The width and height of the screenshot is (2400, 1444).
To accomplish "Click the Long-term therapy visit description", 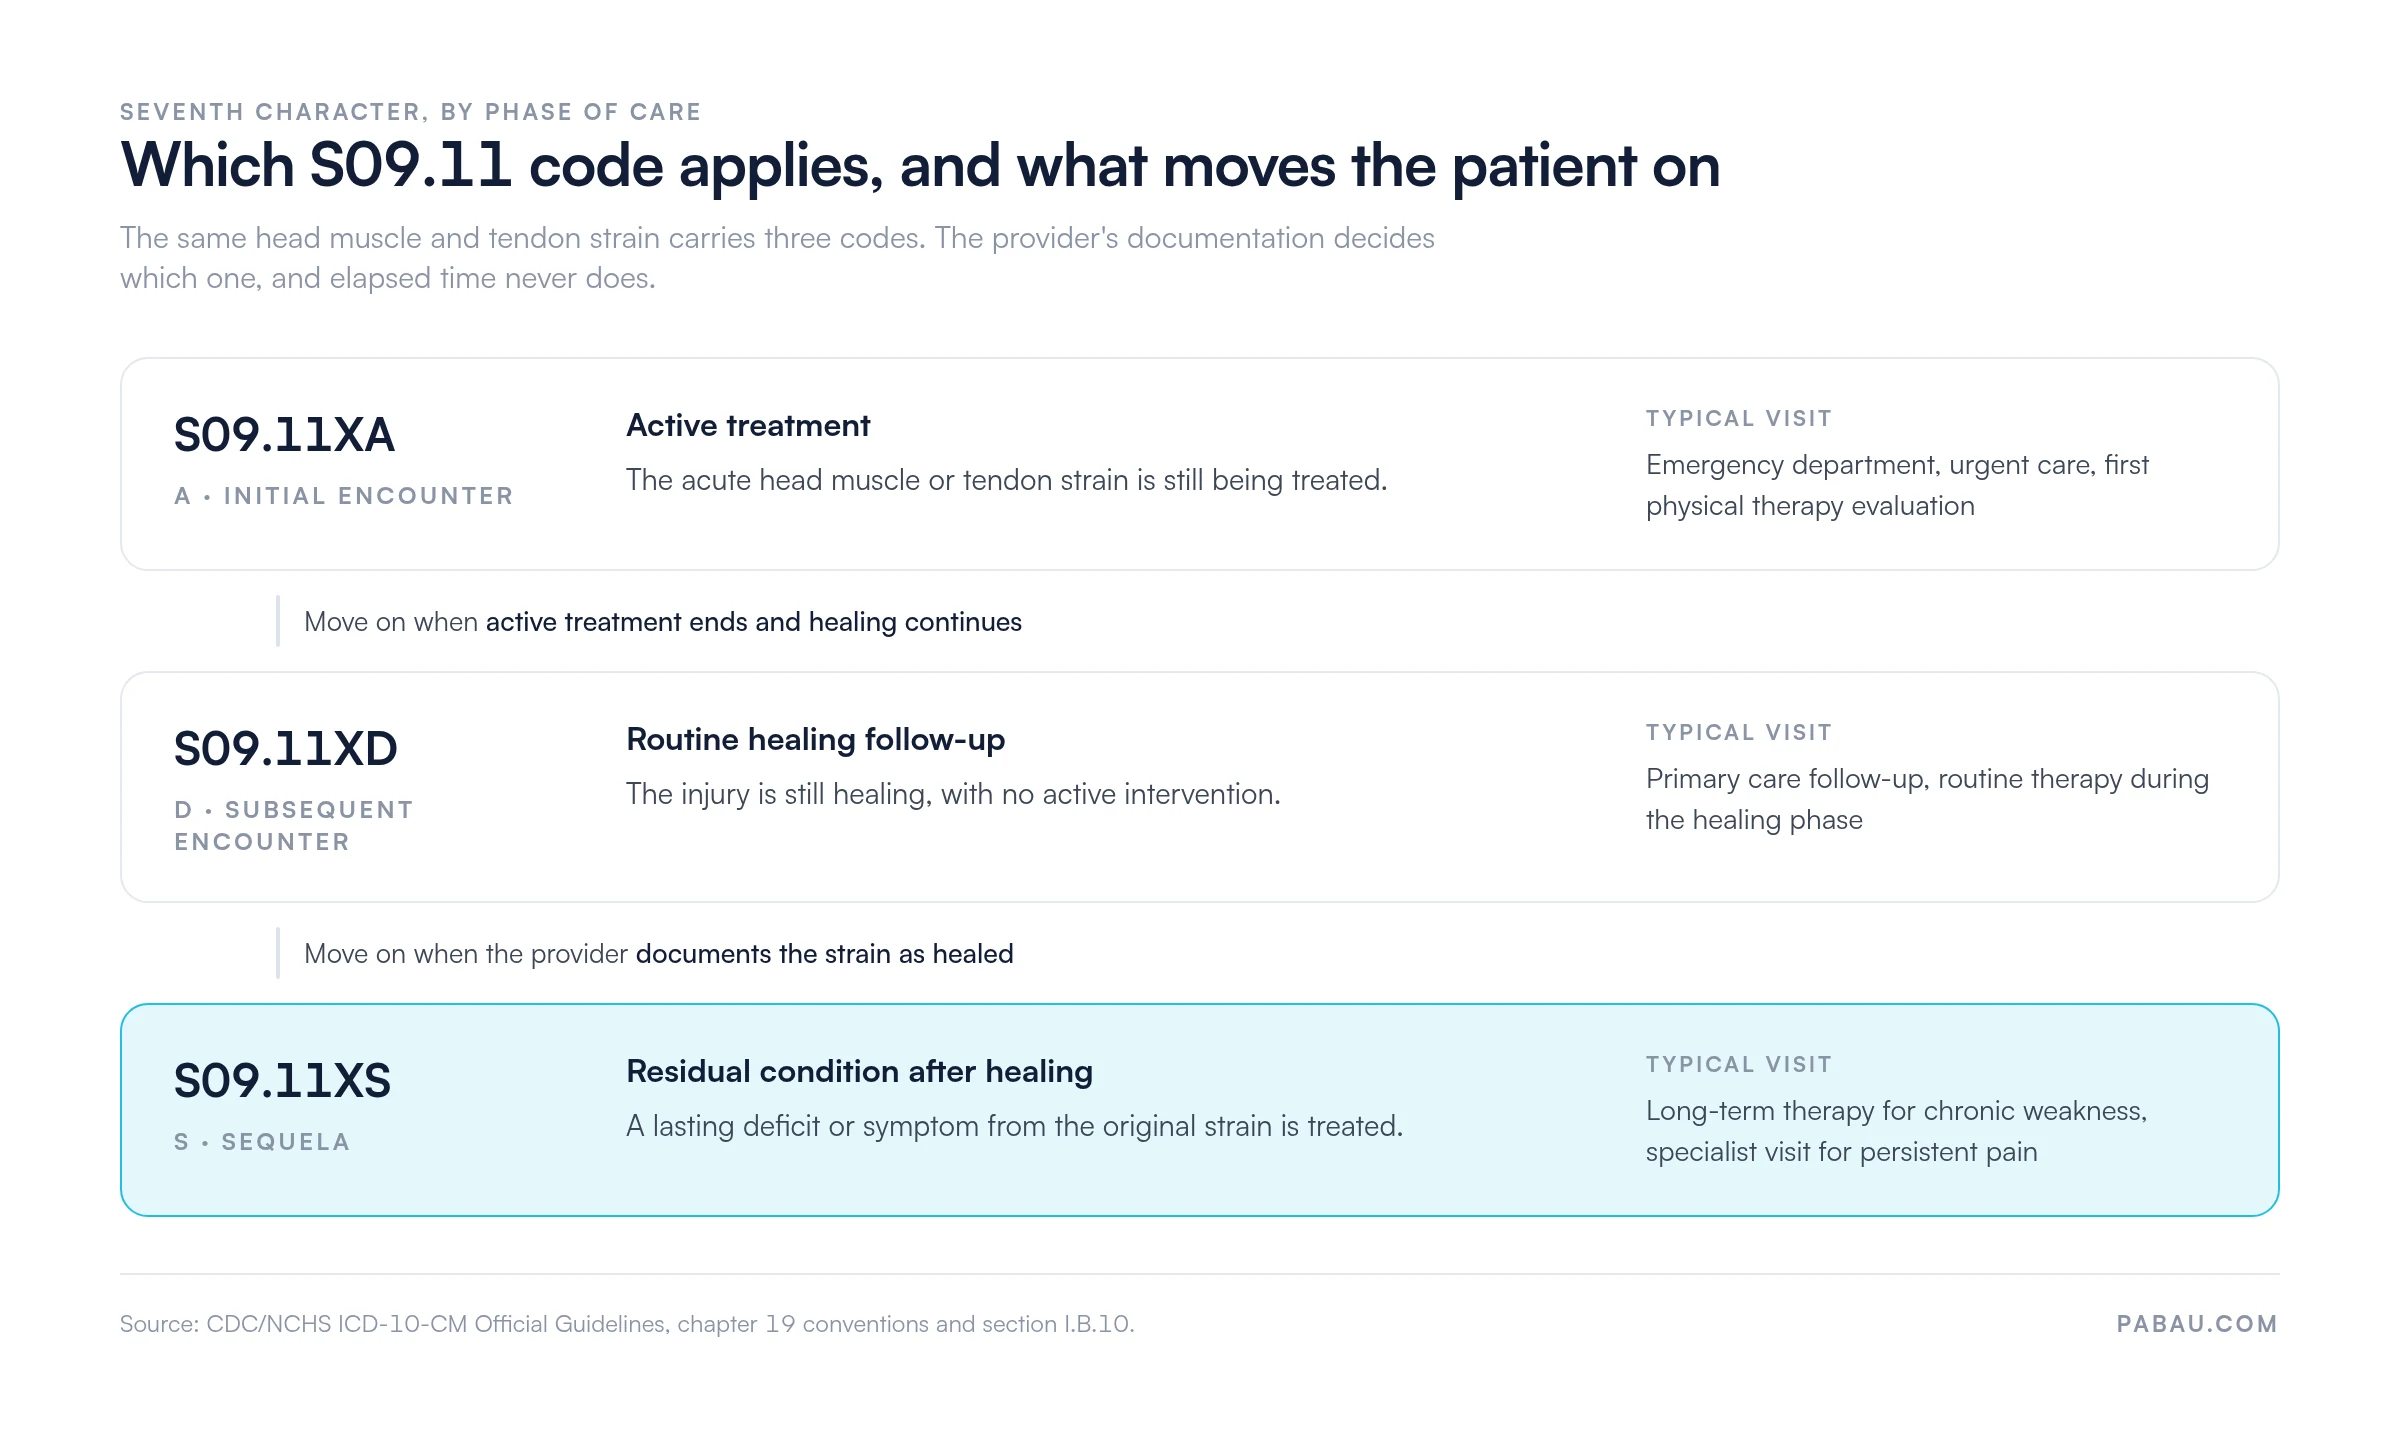I will 1896,1131.
